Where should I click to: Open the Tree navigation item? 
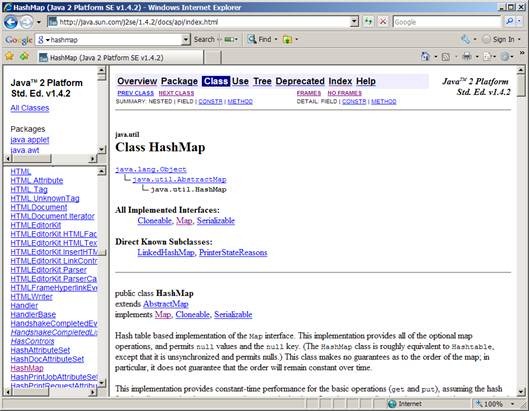coord(262,81)
